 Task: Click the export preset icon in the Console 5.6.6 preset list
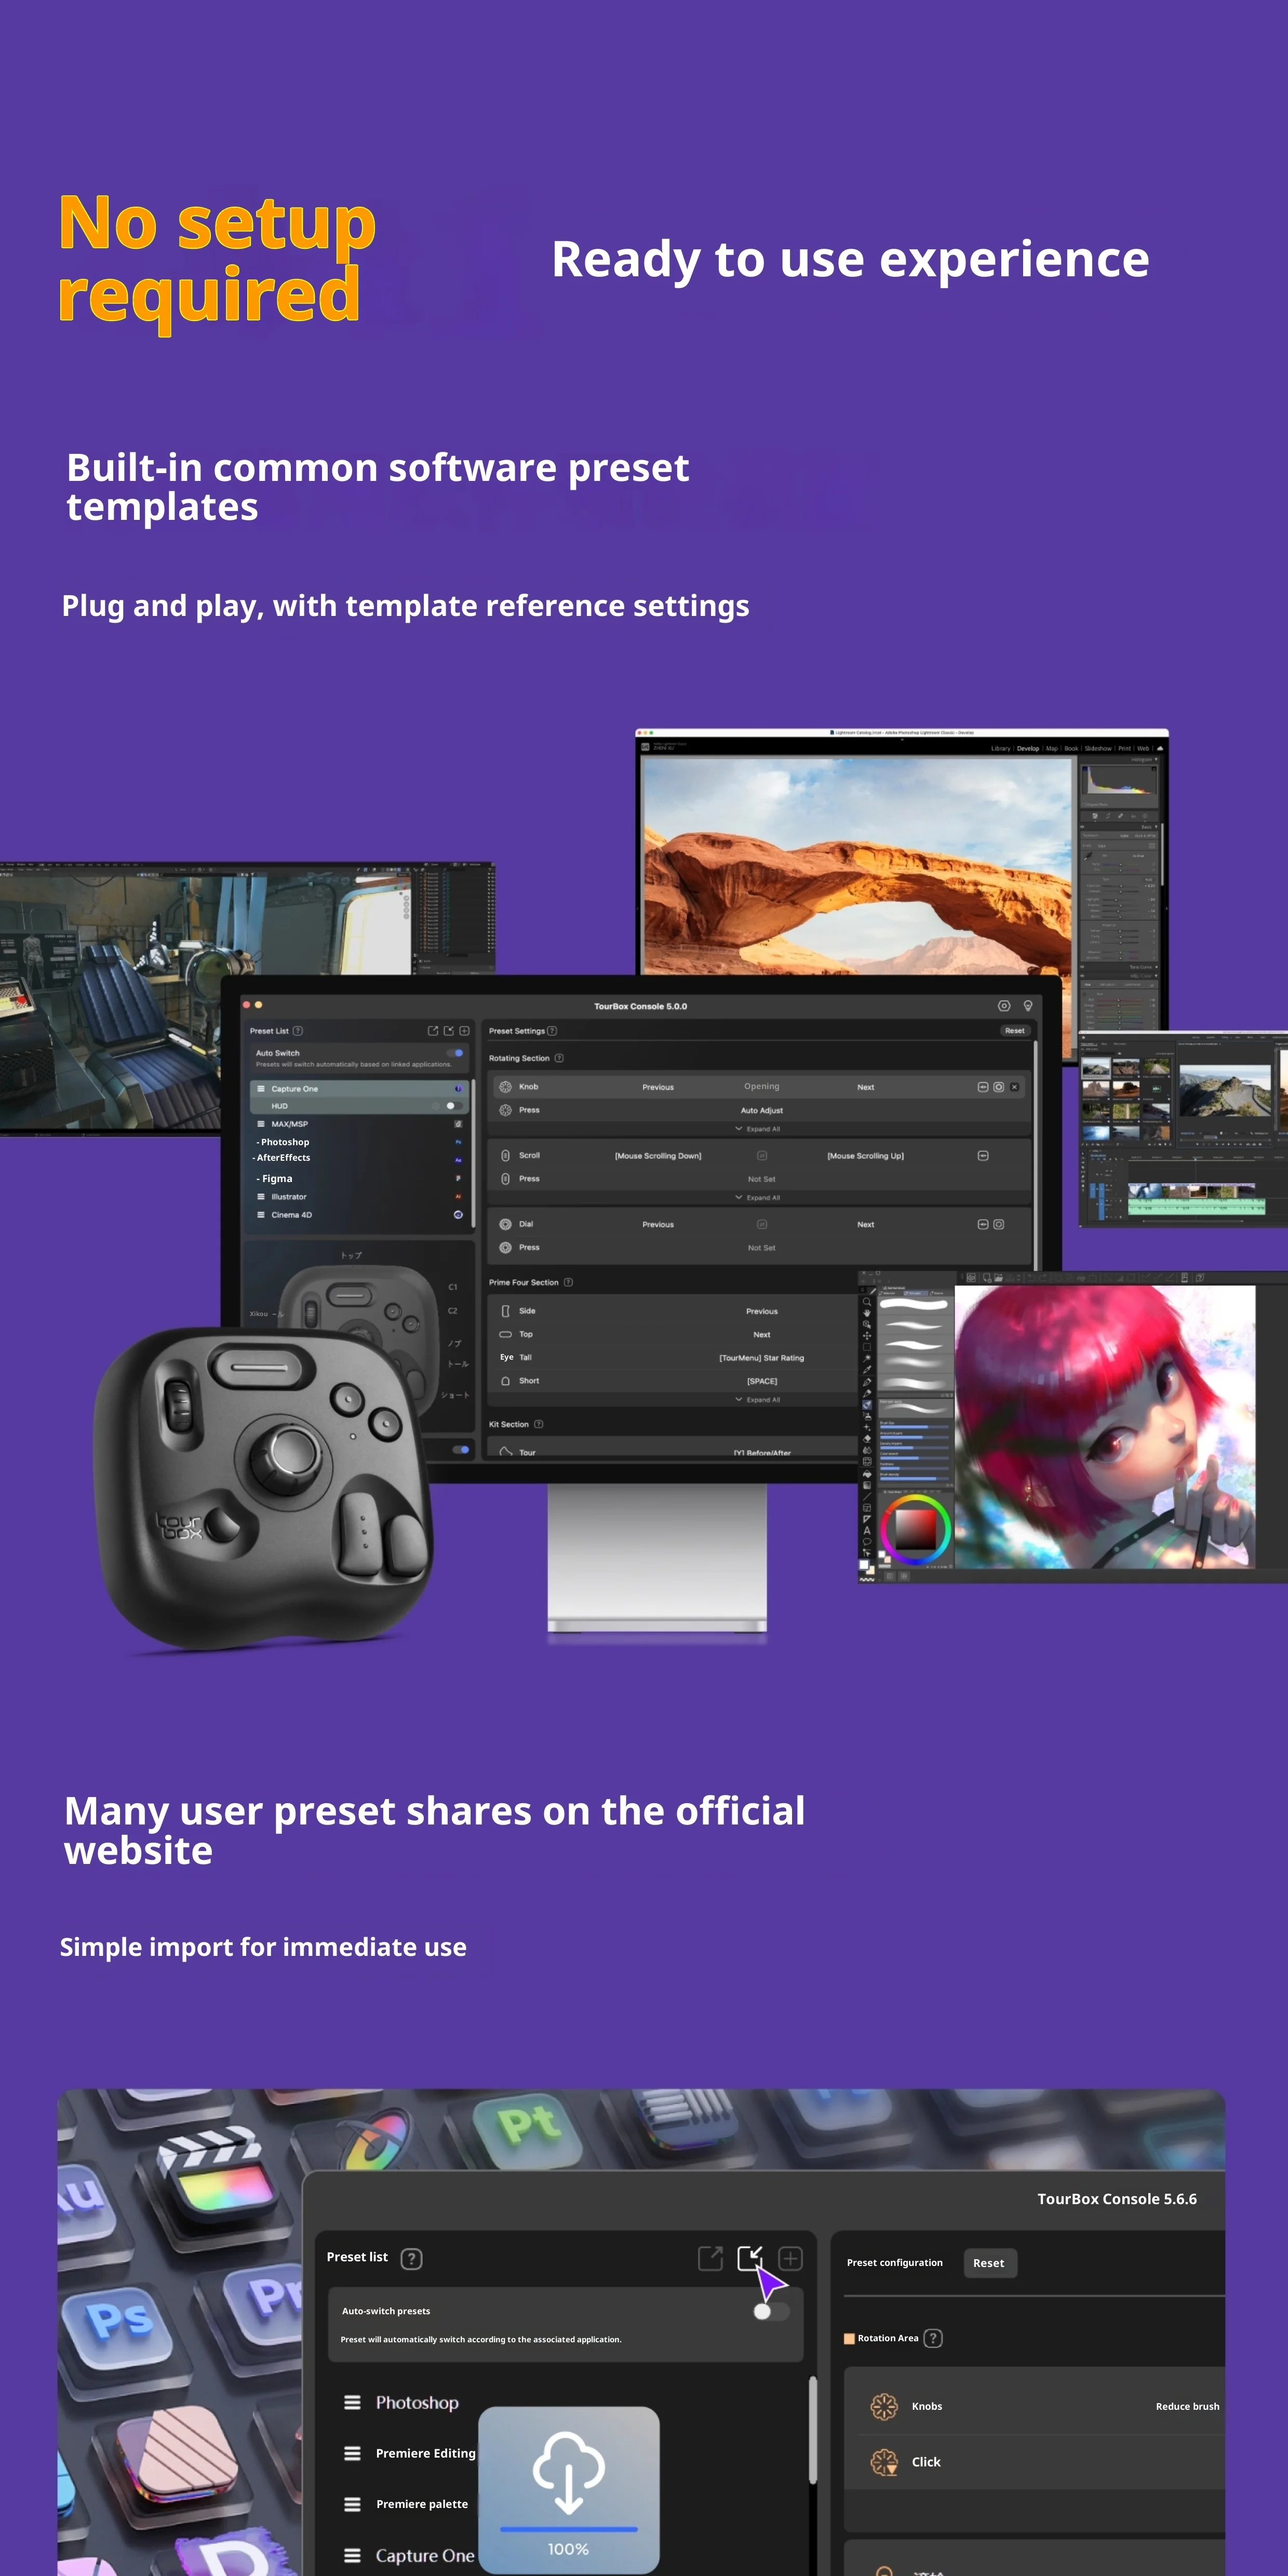tap(710, 2258)
